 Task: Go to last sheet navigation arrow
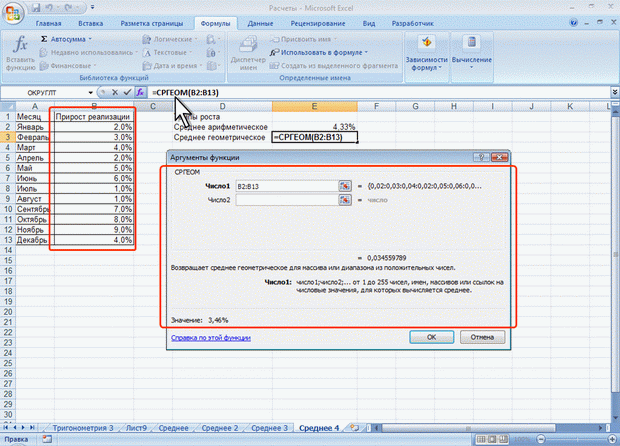tap(32, 427)
